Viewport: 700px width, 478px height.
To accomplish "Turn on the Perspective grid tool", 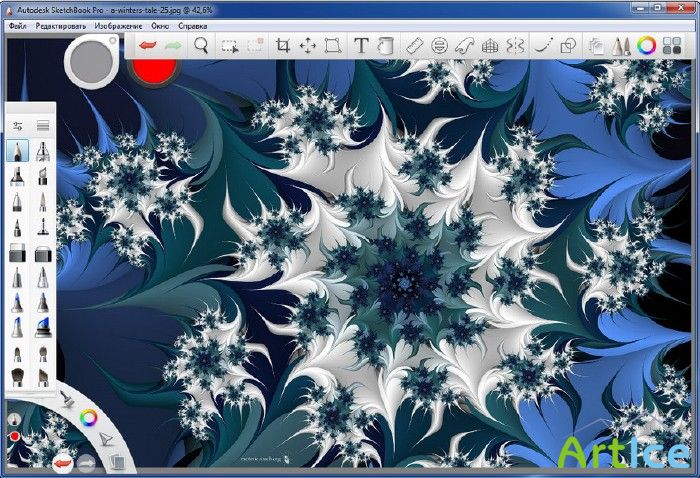I will (x=490, y=46).
